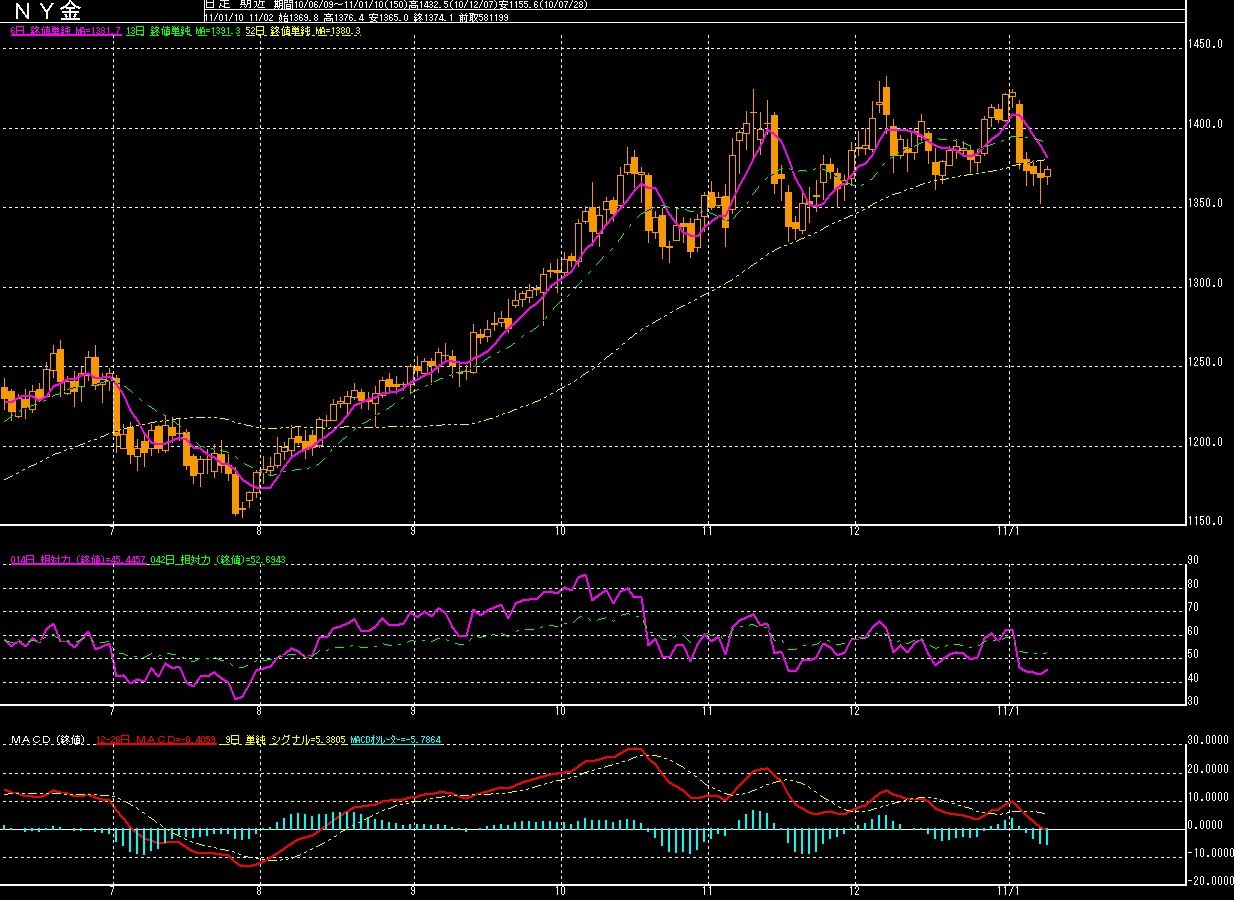This screenshot has width=1234, height=900.
Task: Select the MACDオシレーター=-5.7864 legend
Action: point(395,740)
